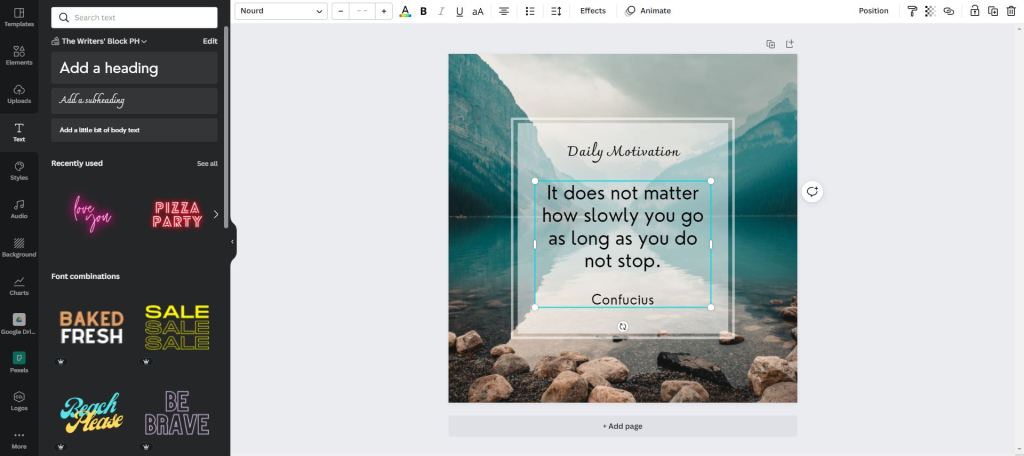Open the Nourd font dropdown
Image resolution: width=1024 pixels, height=456 pixels.
click(x=282, y=11)
